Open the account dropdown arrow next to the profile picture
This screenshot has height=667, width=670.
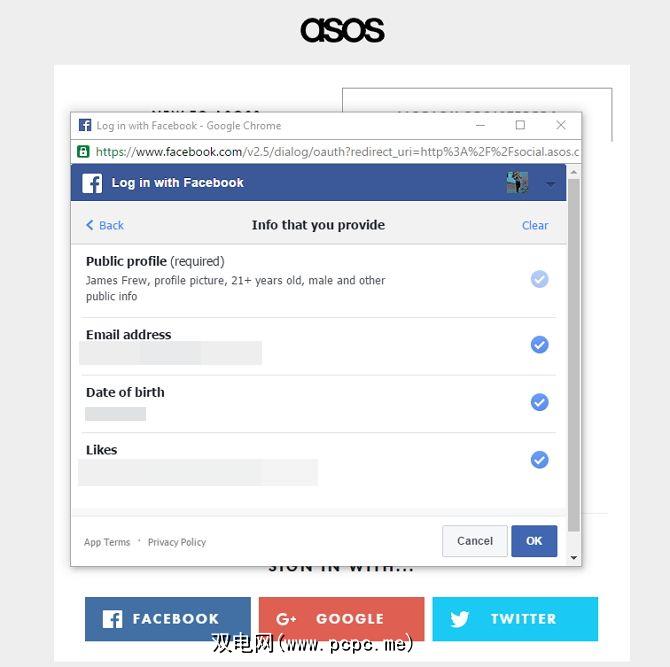coord(550,184)
